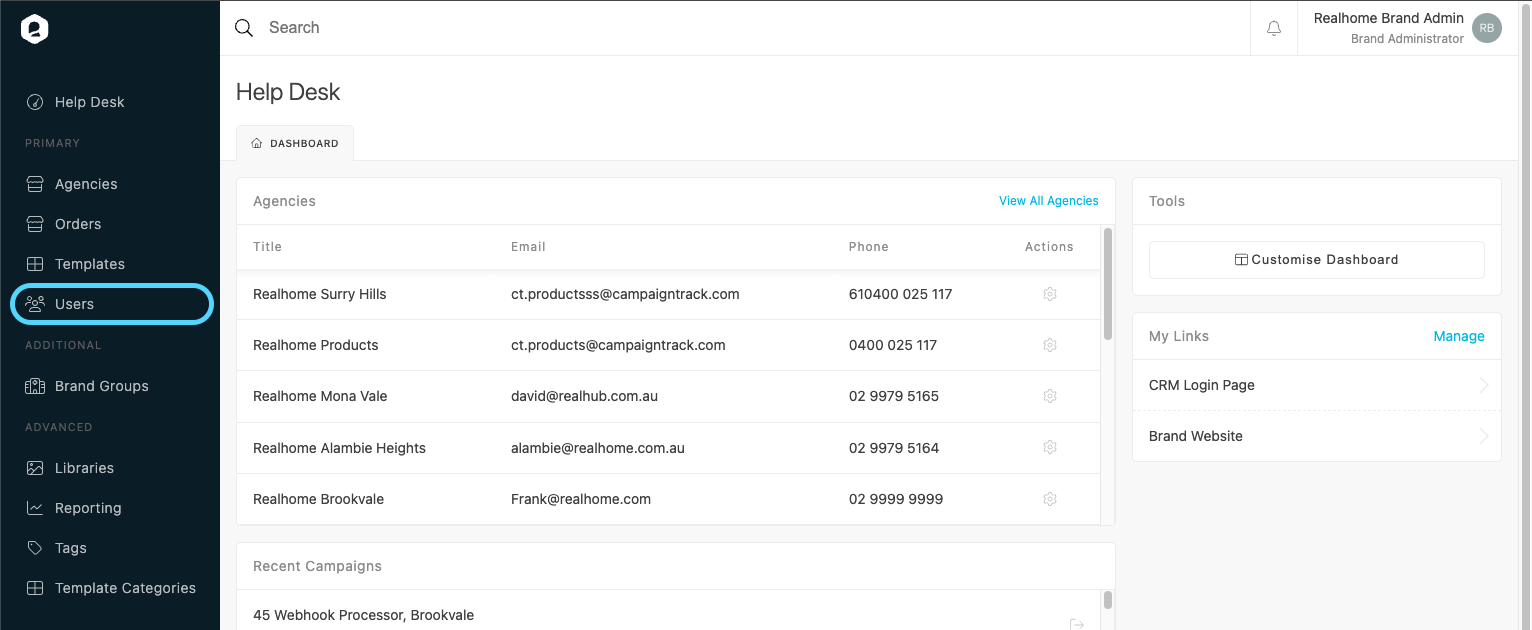This screenshot has height=630, width=1532.
Task: Select the Realhome Surry Hills row title
Action: [320, 294]
